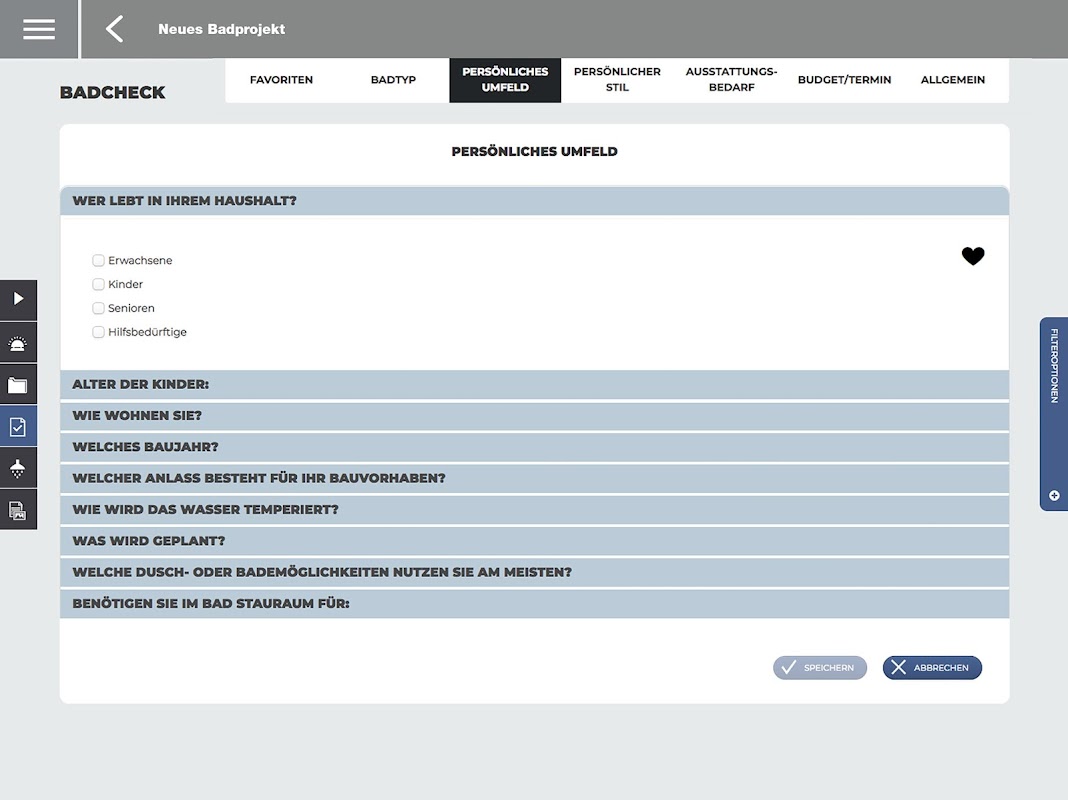
Task: Expand 'Wie wohnen Sie?' section
Action: (x=535, y=415)
